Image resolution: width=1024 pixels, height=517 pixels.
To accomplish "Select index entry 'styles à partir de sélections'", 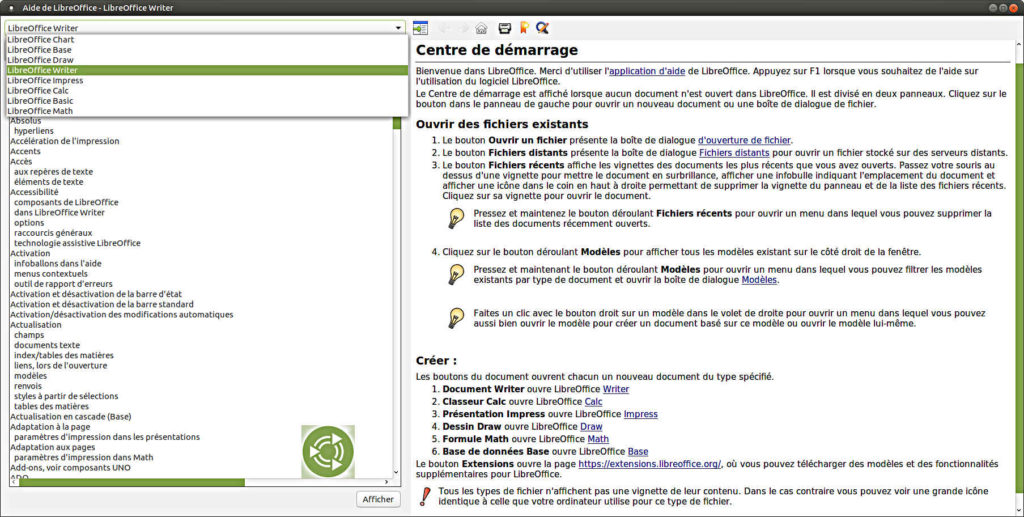I will 66,396.
